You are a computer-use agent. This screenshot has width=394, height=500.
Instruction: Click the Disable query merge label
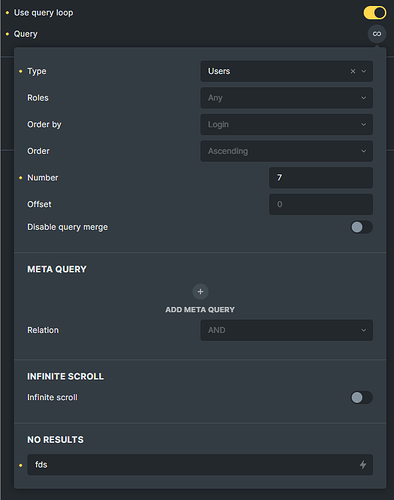coord(67,227)
